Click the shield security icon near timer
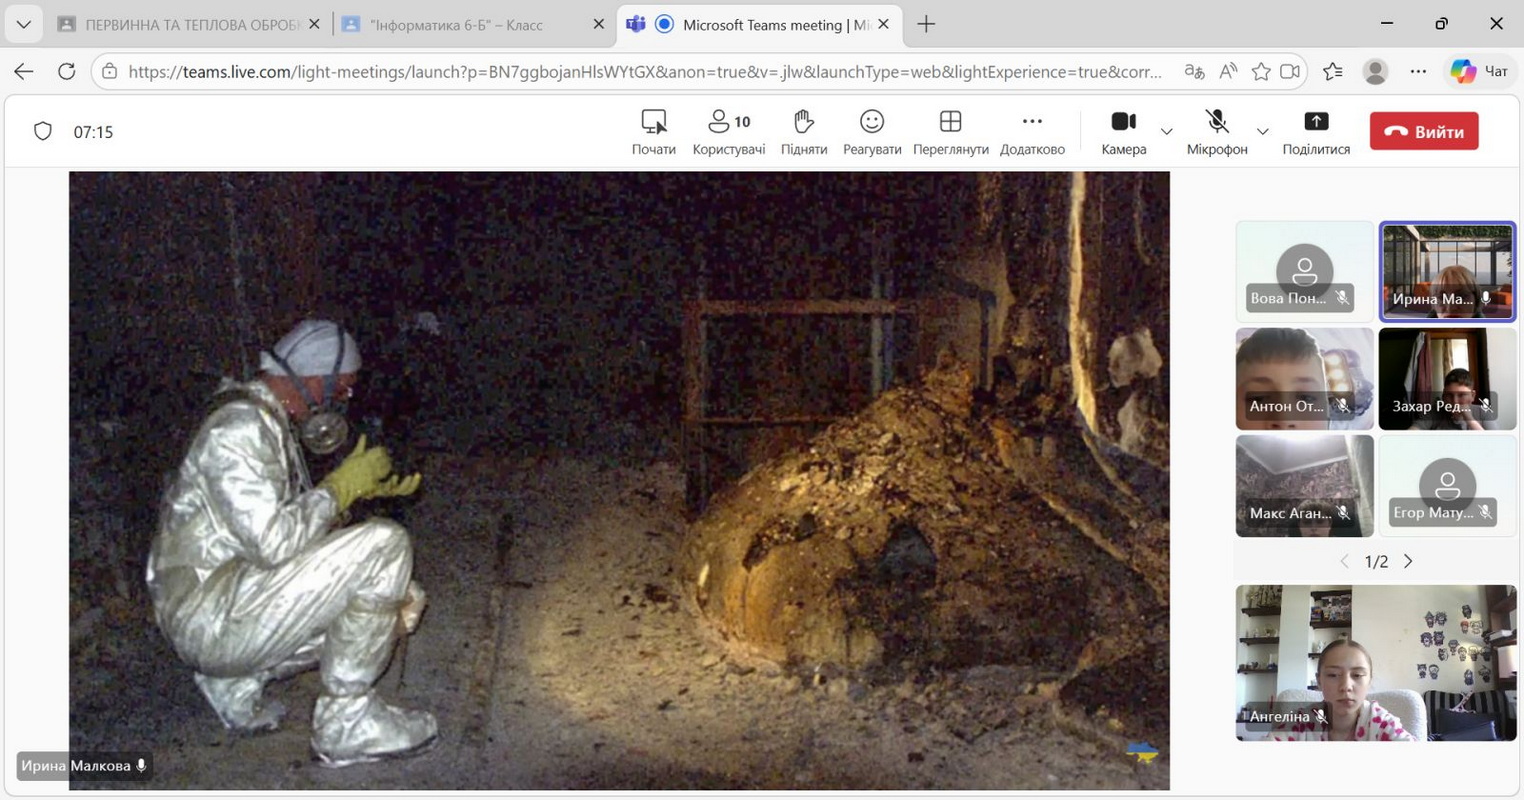 pos(43,132)
